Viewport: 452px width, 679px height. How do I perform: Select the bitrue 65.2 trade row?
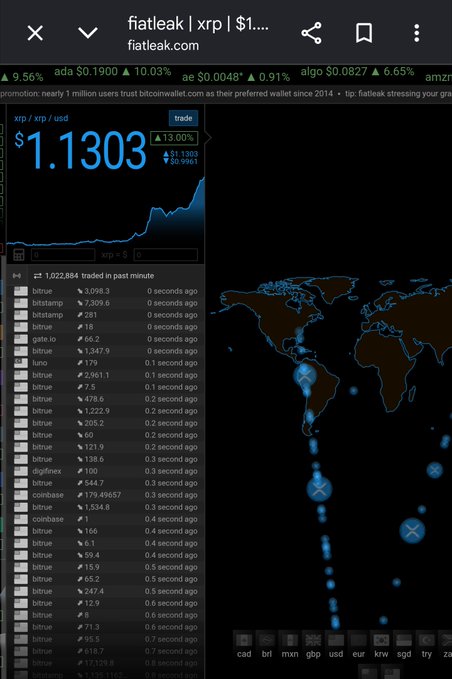pyautogui.click(x=106, y=579)
